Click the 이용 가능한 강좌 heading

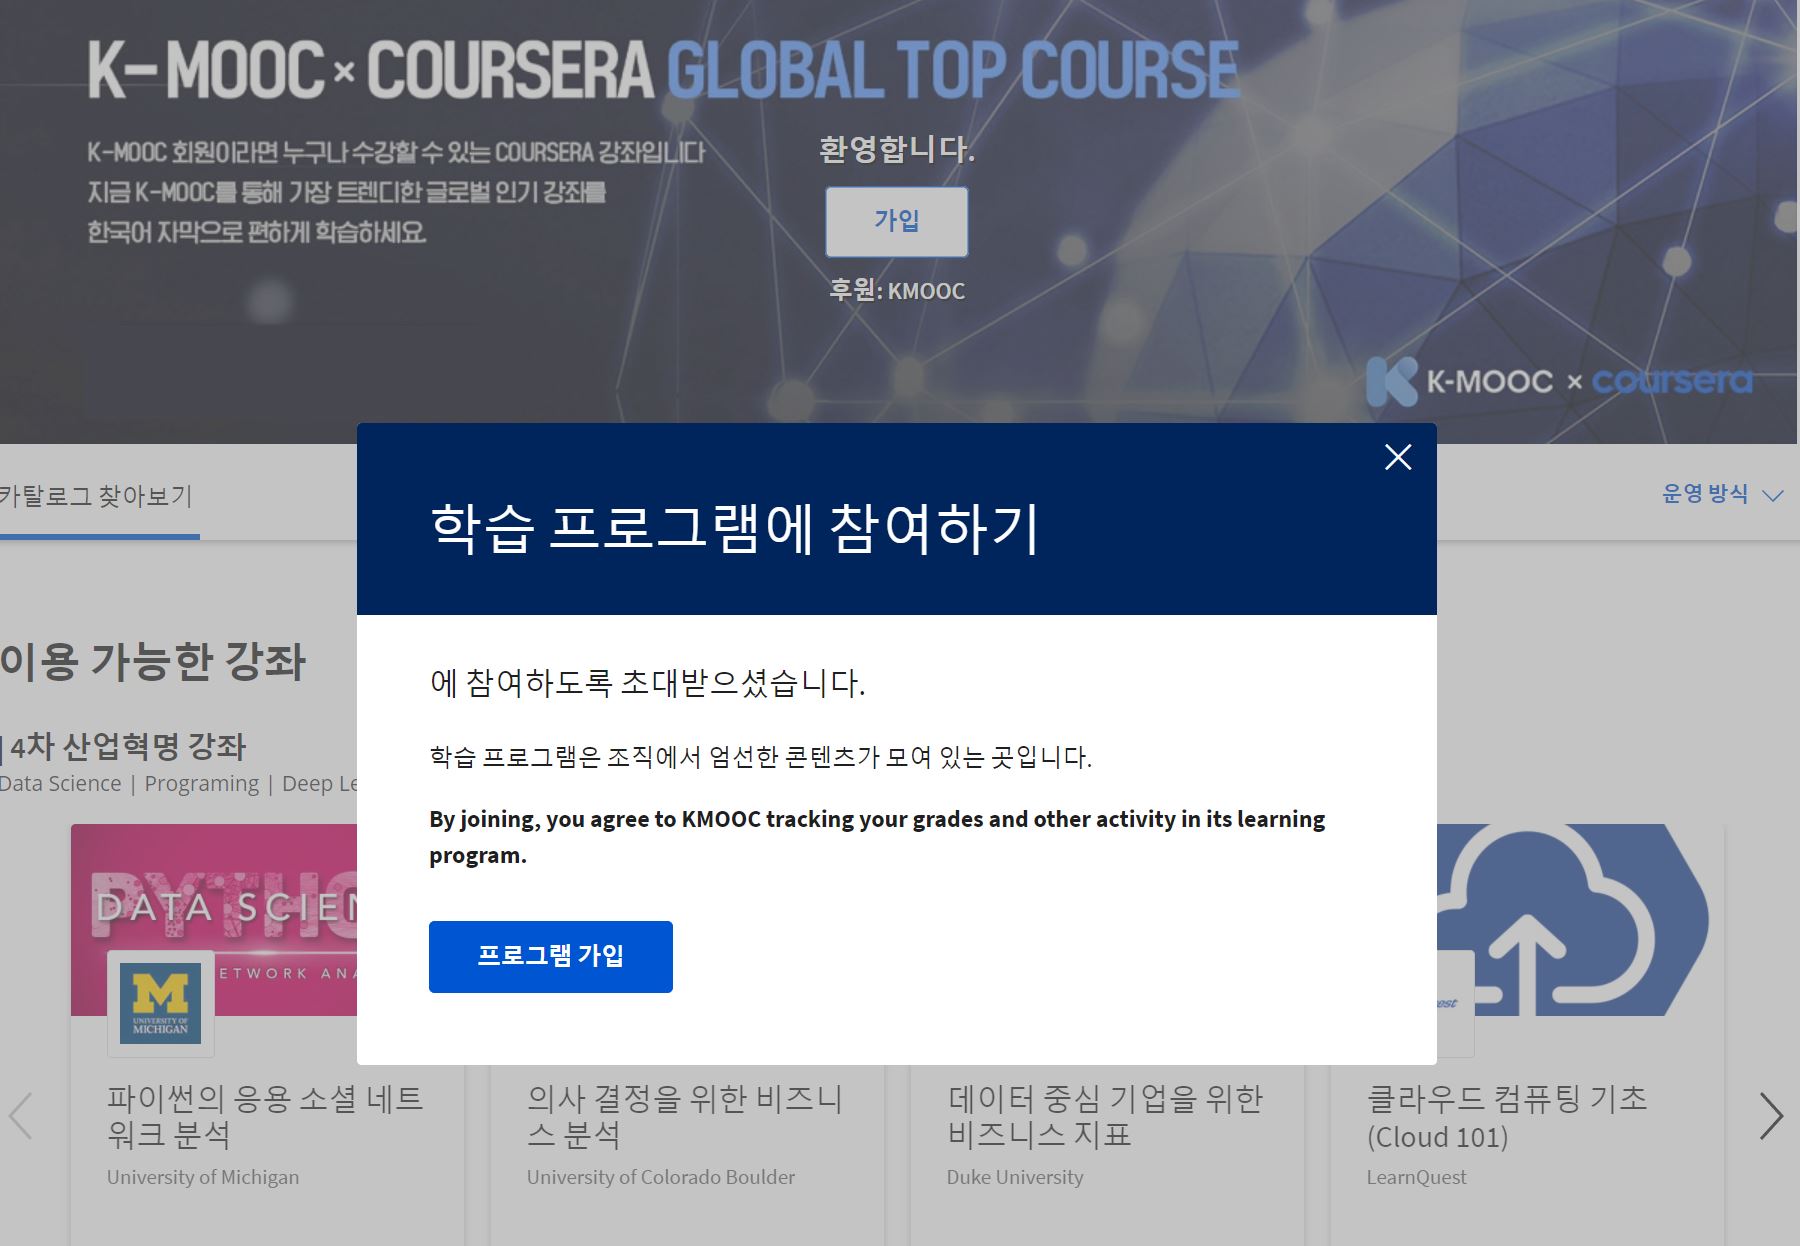click(153, 661)
